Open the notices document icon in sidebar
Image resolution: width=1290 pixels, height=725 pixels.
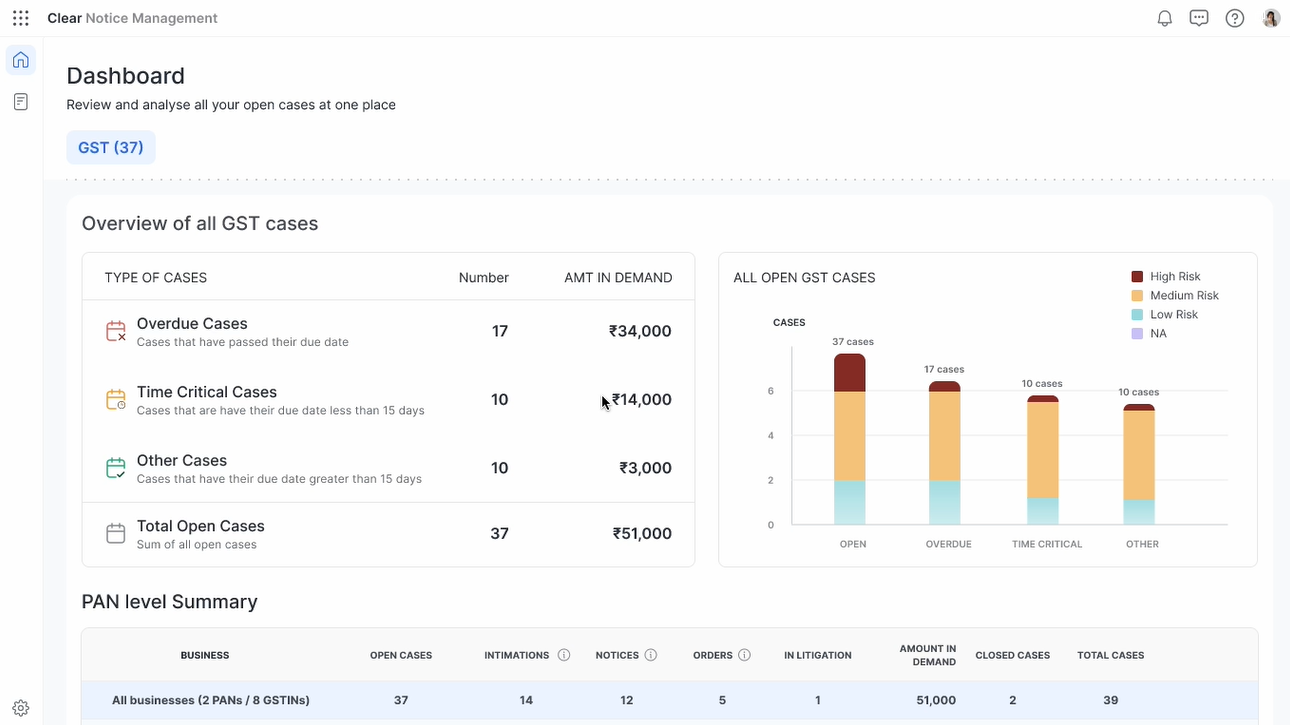(x=21, y=102)
